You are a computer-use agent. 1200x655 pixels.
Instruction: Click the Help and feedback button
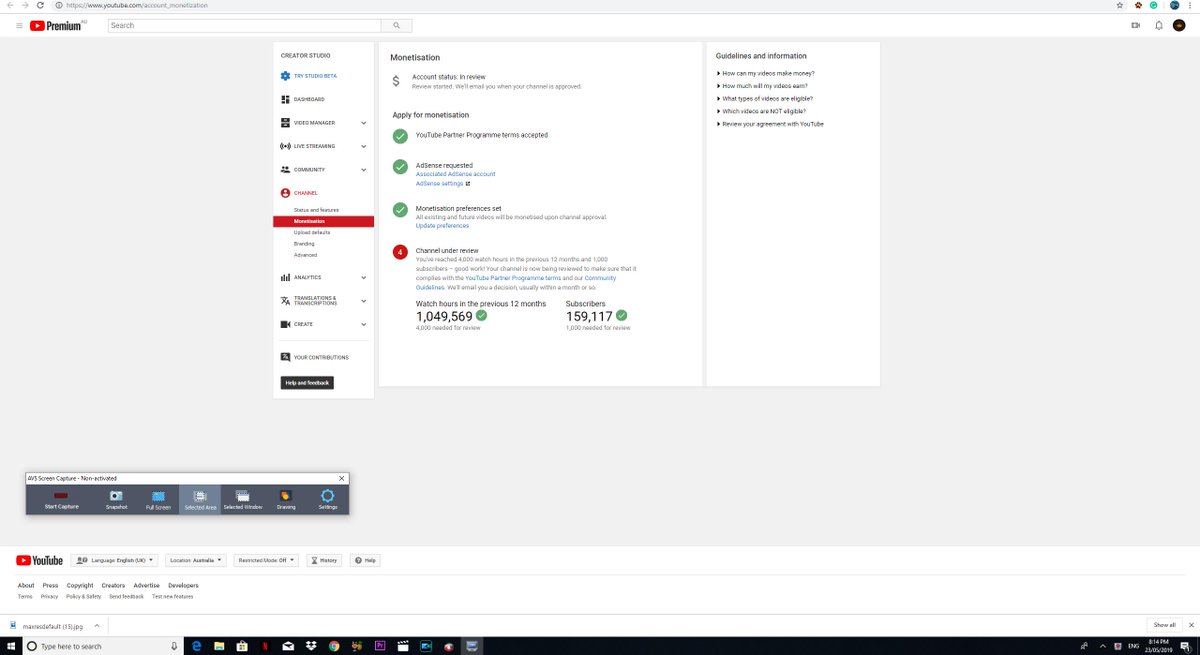[x=307, y=383]
